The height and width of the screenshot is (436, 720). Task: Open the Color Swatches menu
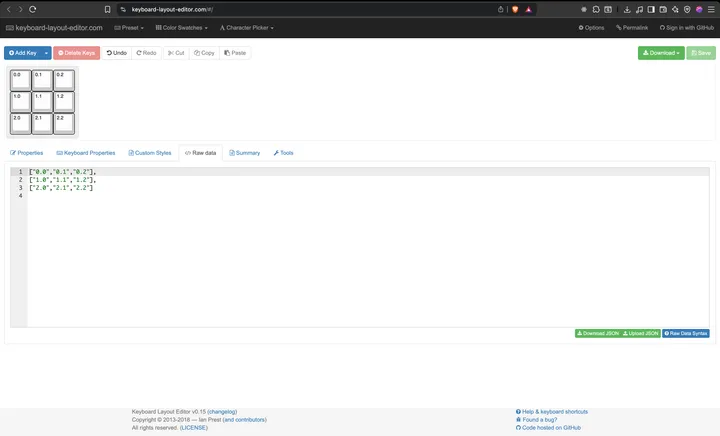pos(180,28)
